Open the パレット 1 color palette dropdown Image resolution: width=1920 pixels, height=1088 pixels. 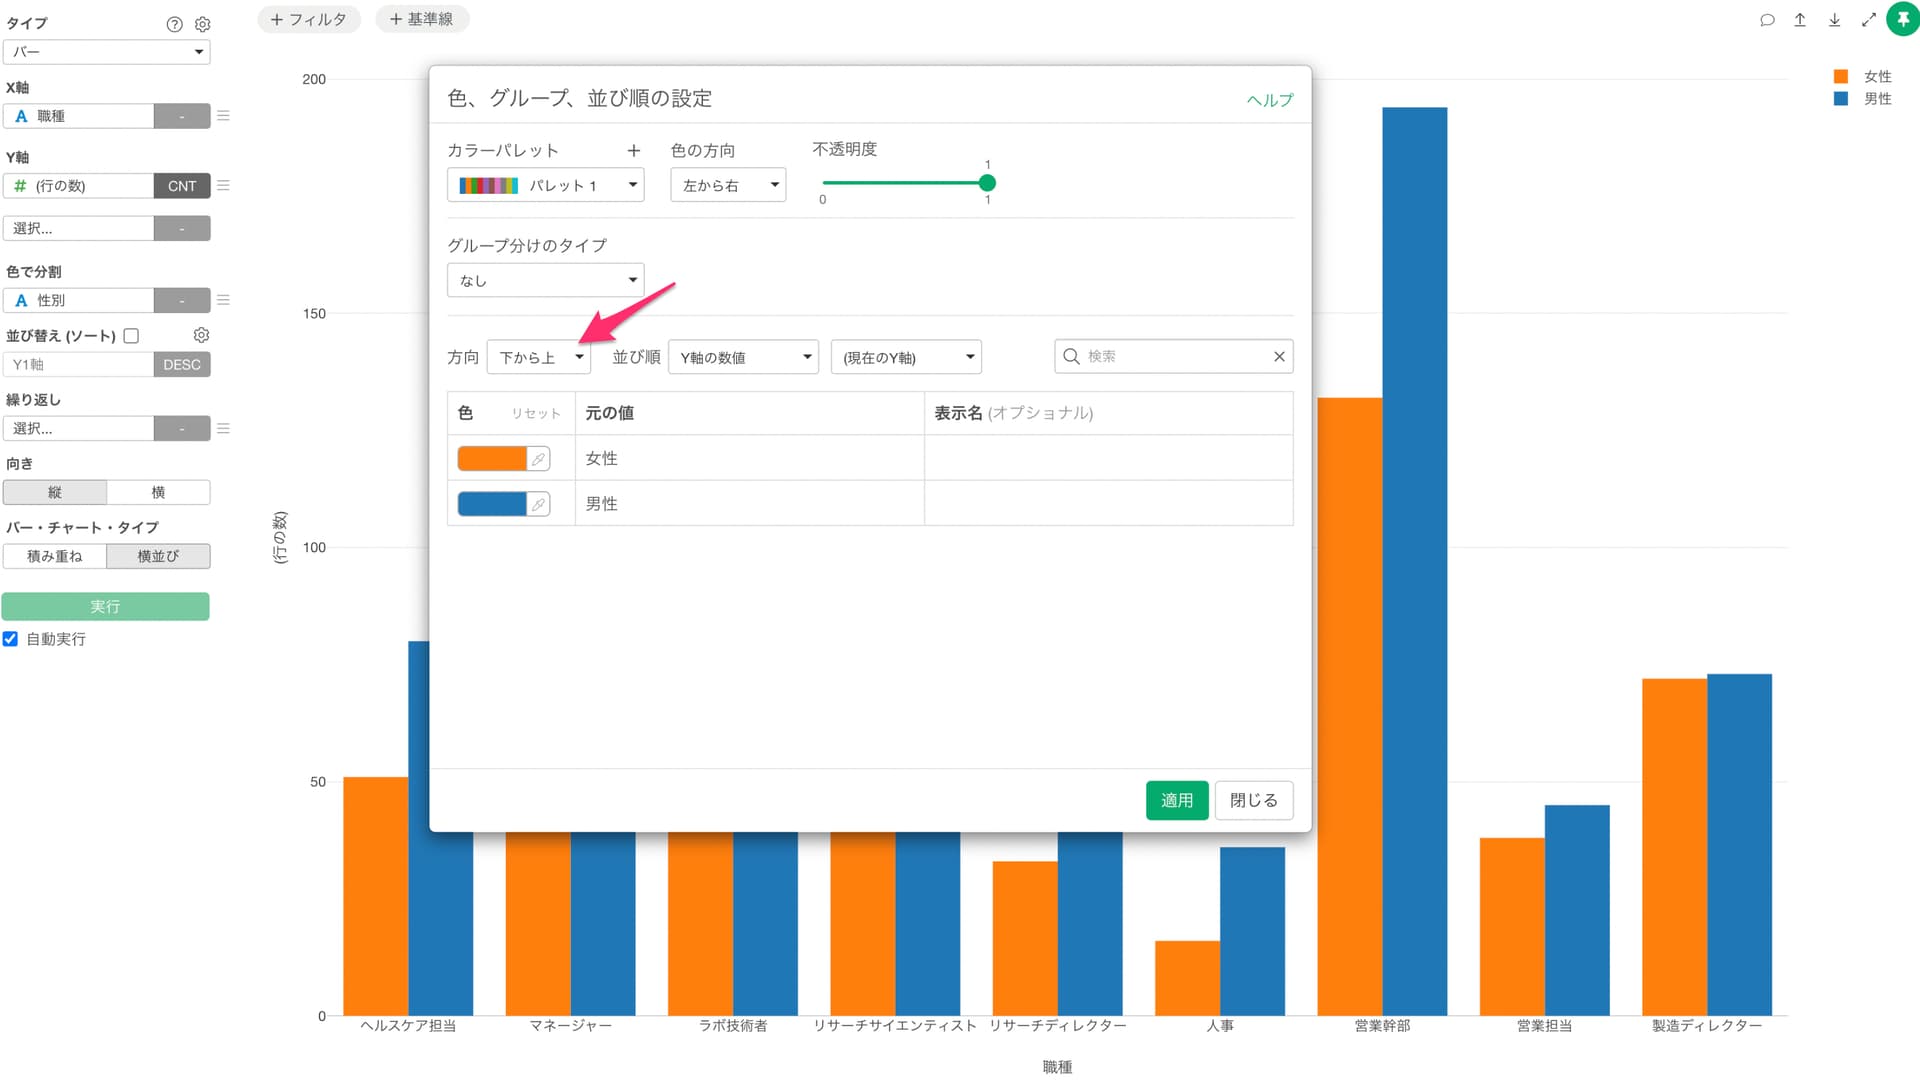pyautogui.click(x=545, y=185)
